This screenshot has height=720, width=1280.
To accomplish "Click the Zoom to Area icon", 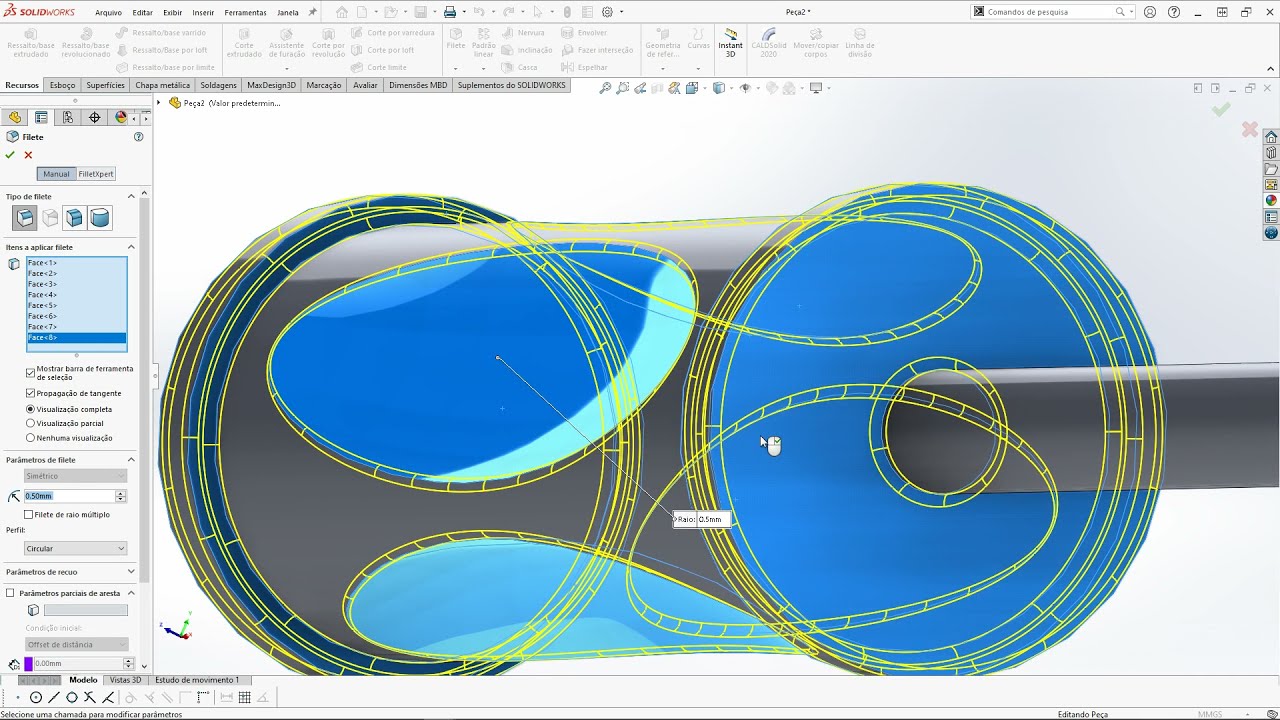I will click(623, 88).
